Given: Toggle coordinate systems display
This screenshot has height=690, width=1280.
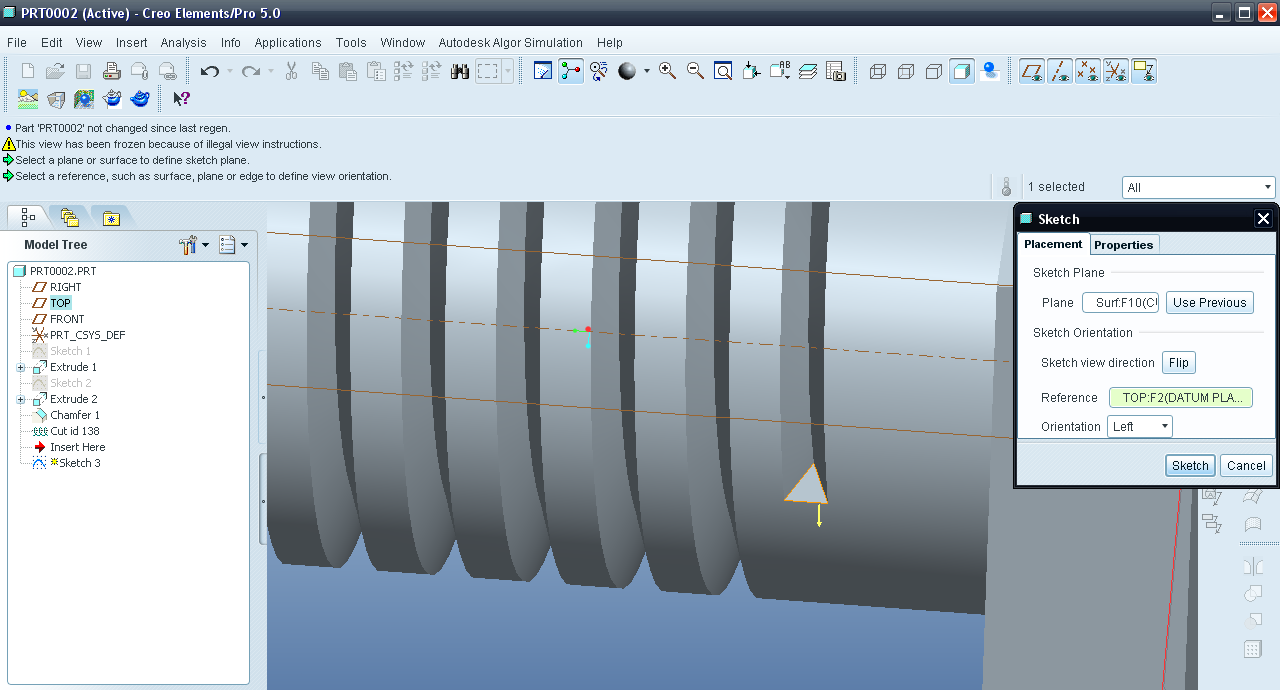Looking at the screenshot, I should point(1116,71).
